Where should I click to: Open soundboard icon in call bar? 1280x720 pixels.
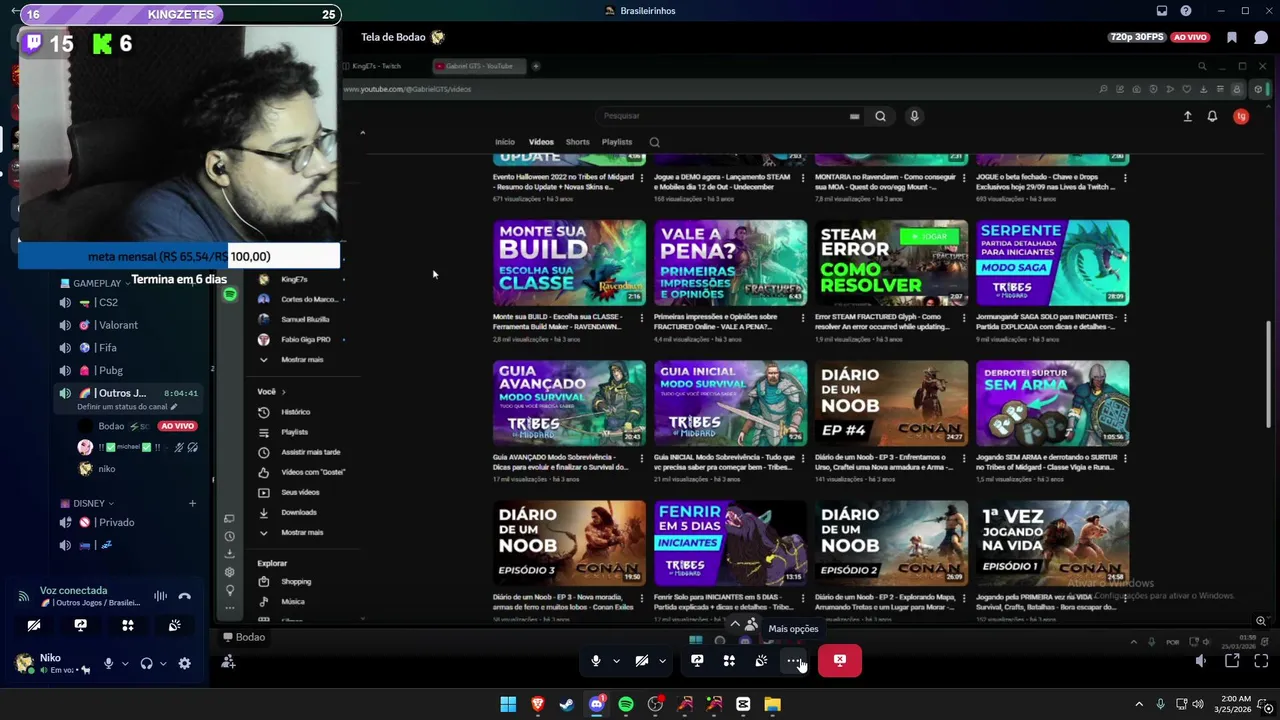click(x=761, y=661)
